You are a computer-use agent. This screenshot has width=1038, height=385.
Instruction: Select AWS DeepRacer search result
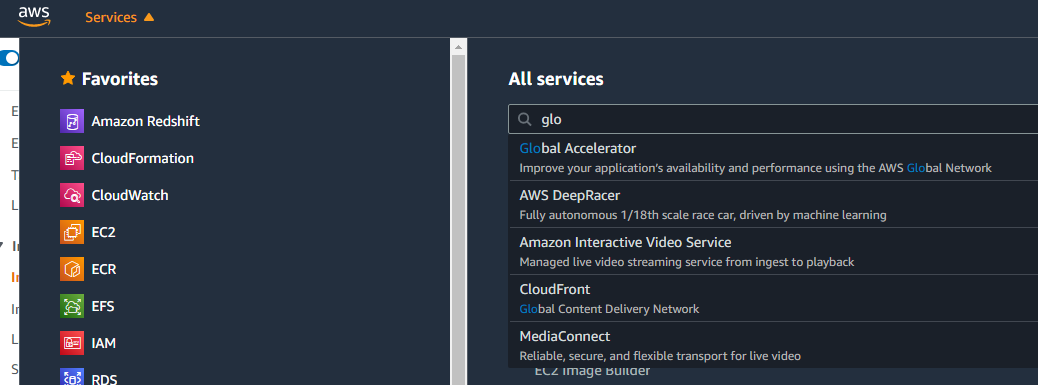pos(773,204)
